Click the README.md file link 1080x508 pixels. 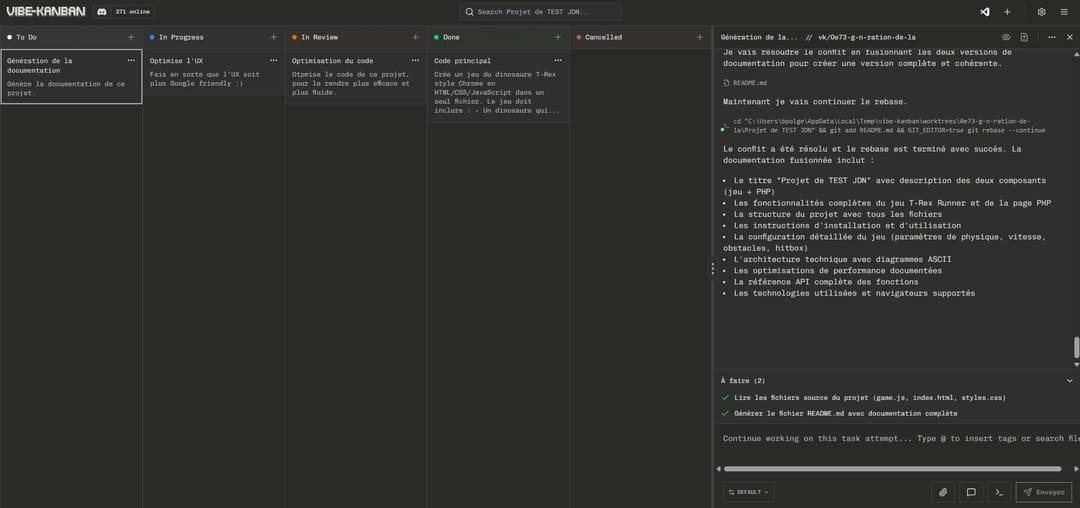[x=749, y=83]
